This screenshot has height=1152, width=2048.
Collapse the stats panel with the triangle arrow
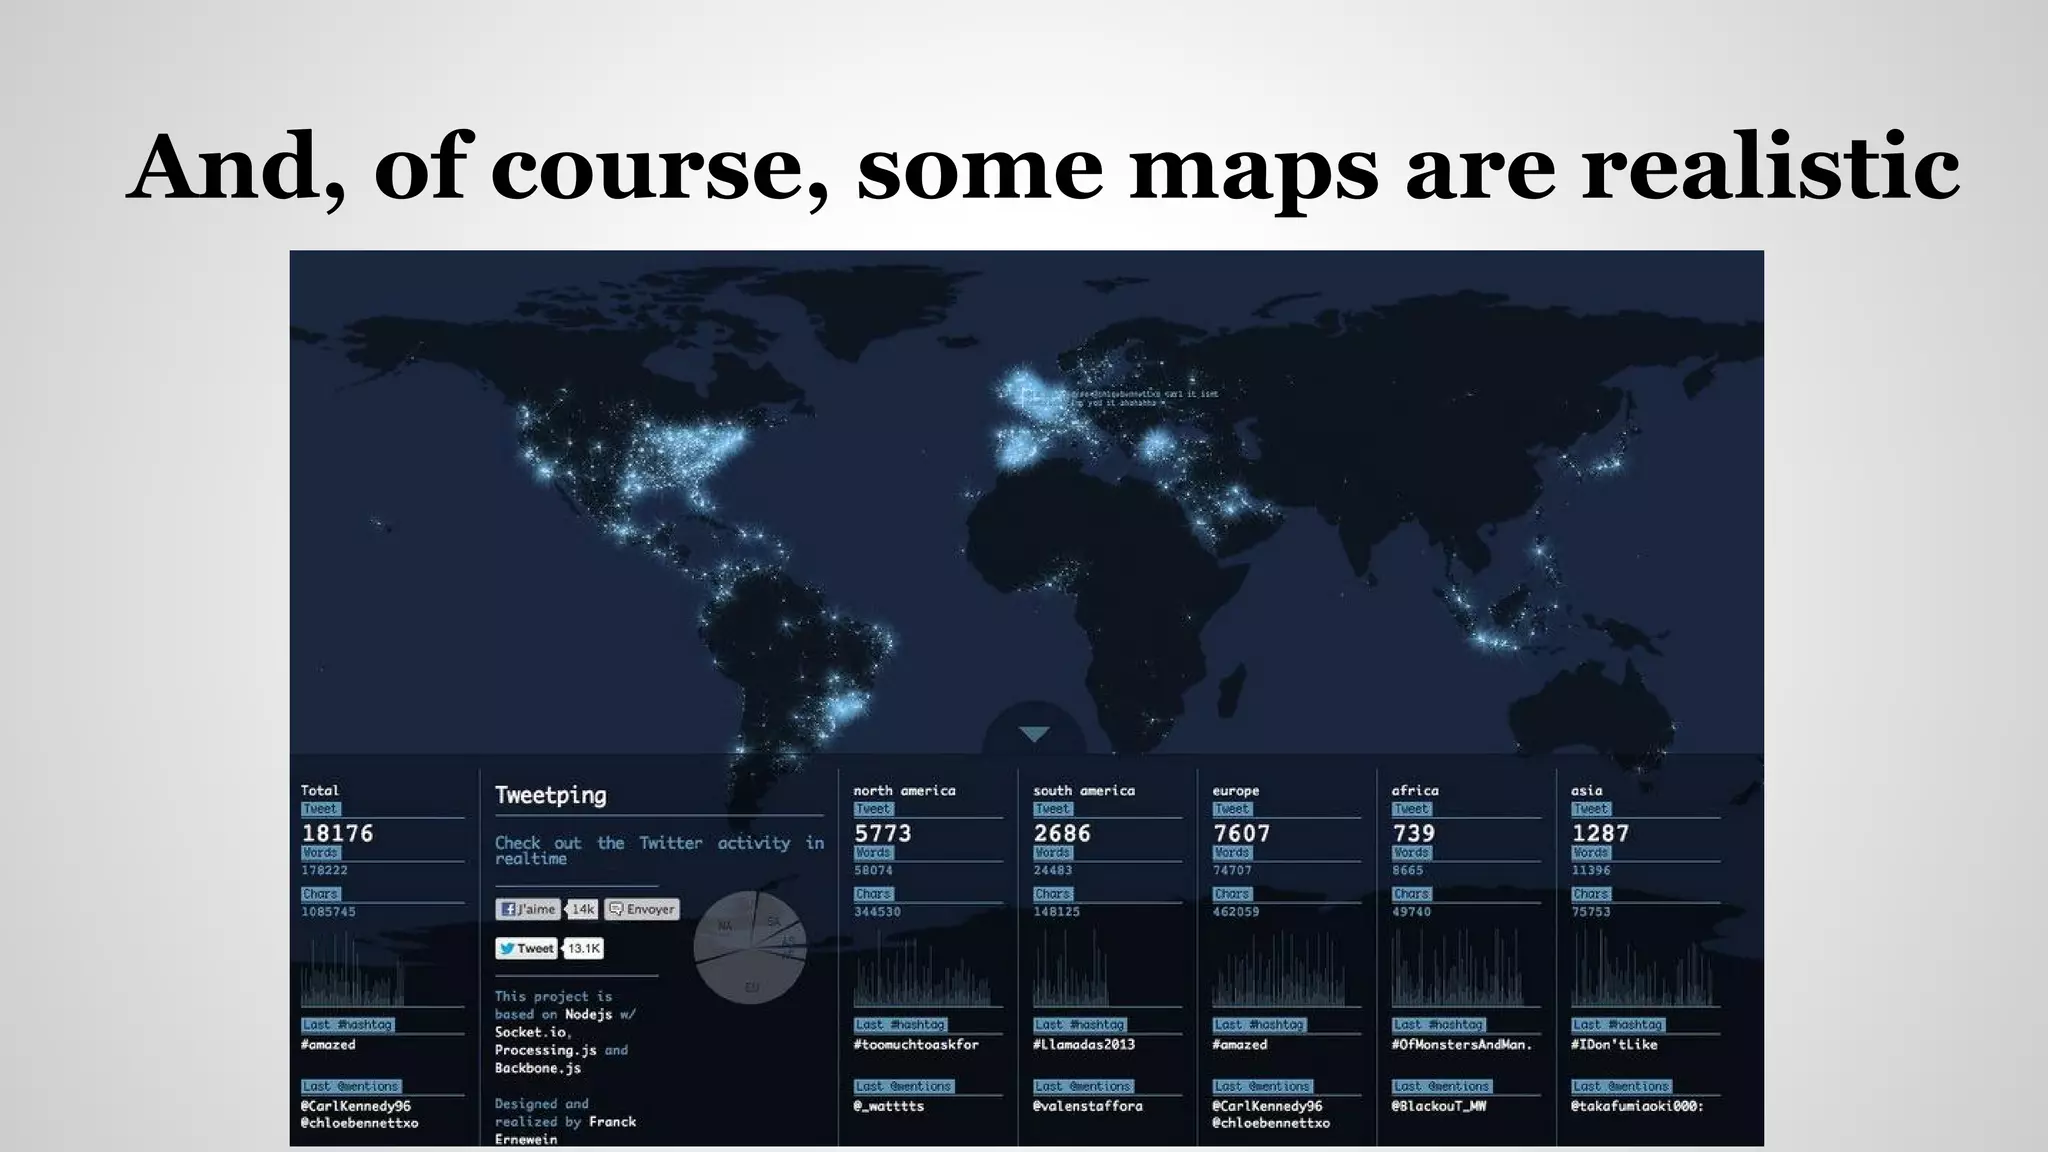tap(1034, 734)
